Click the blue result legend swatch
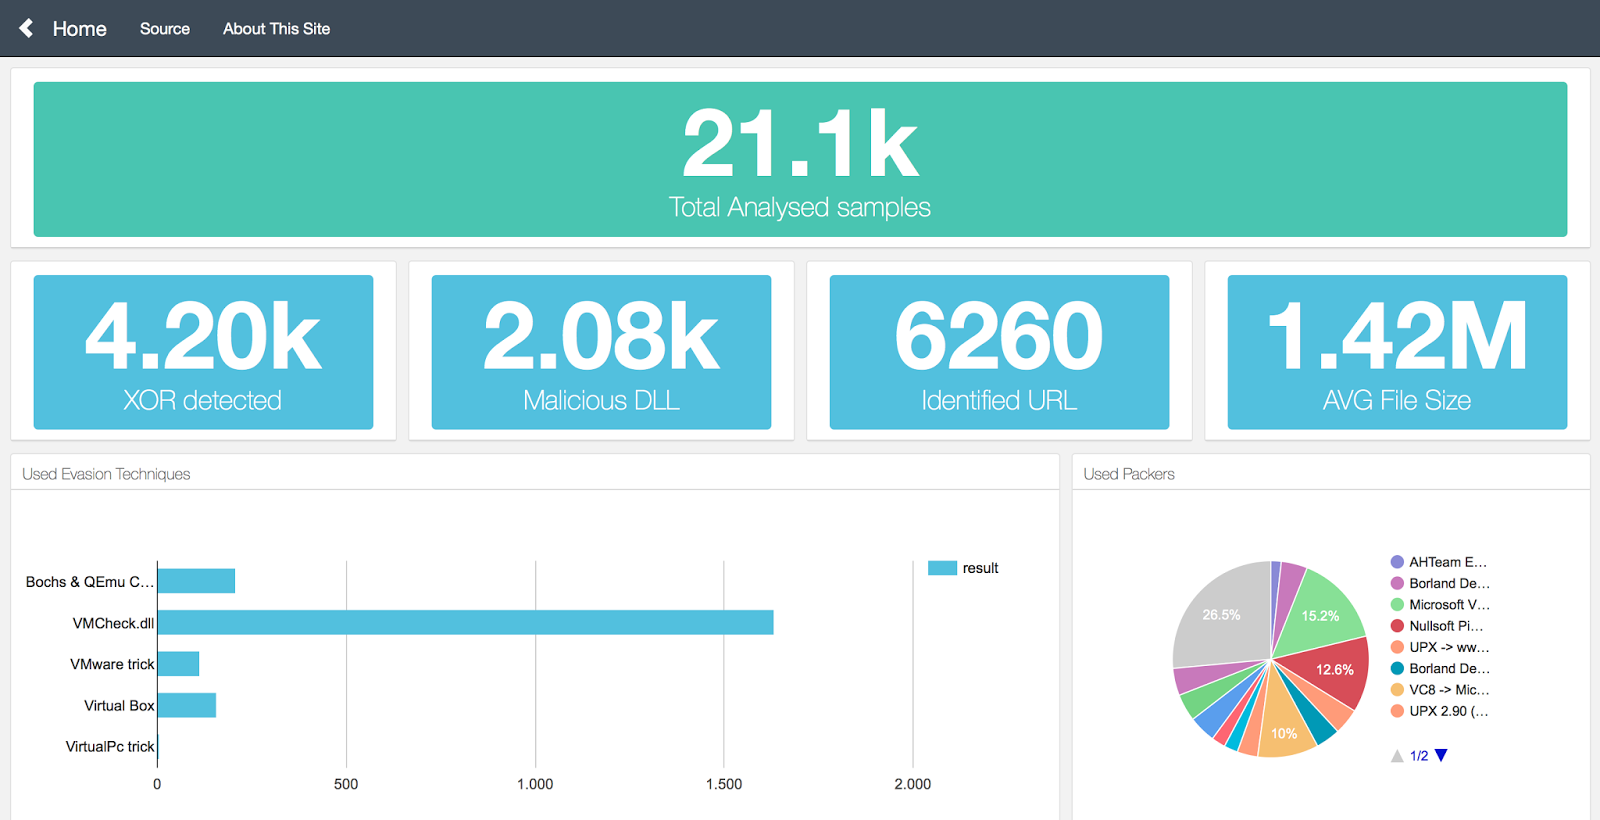The height and width of the screenshot is (820, 1600). point(942,568)
